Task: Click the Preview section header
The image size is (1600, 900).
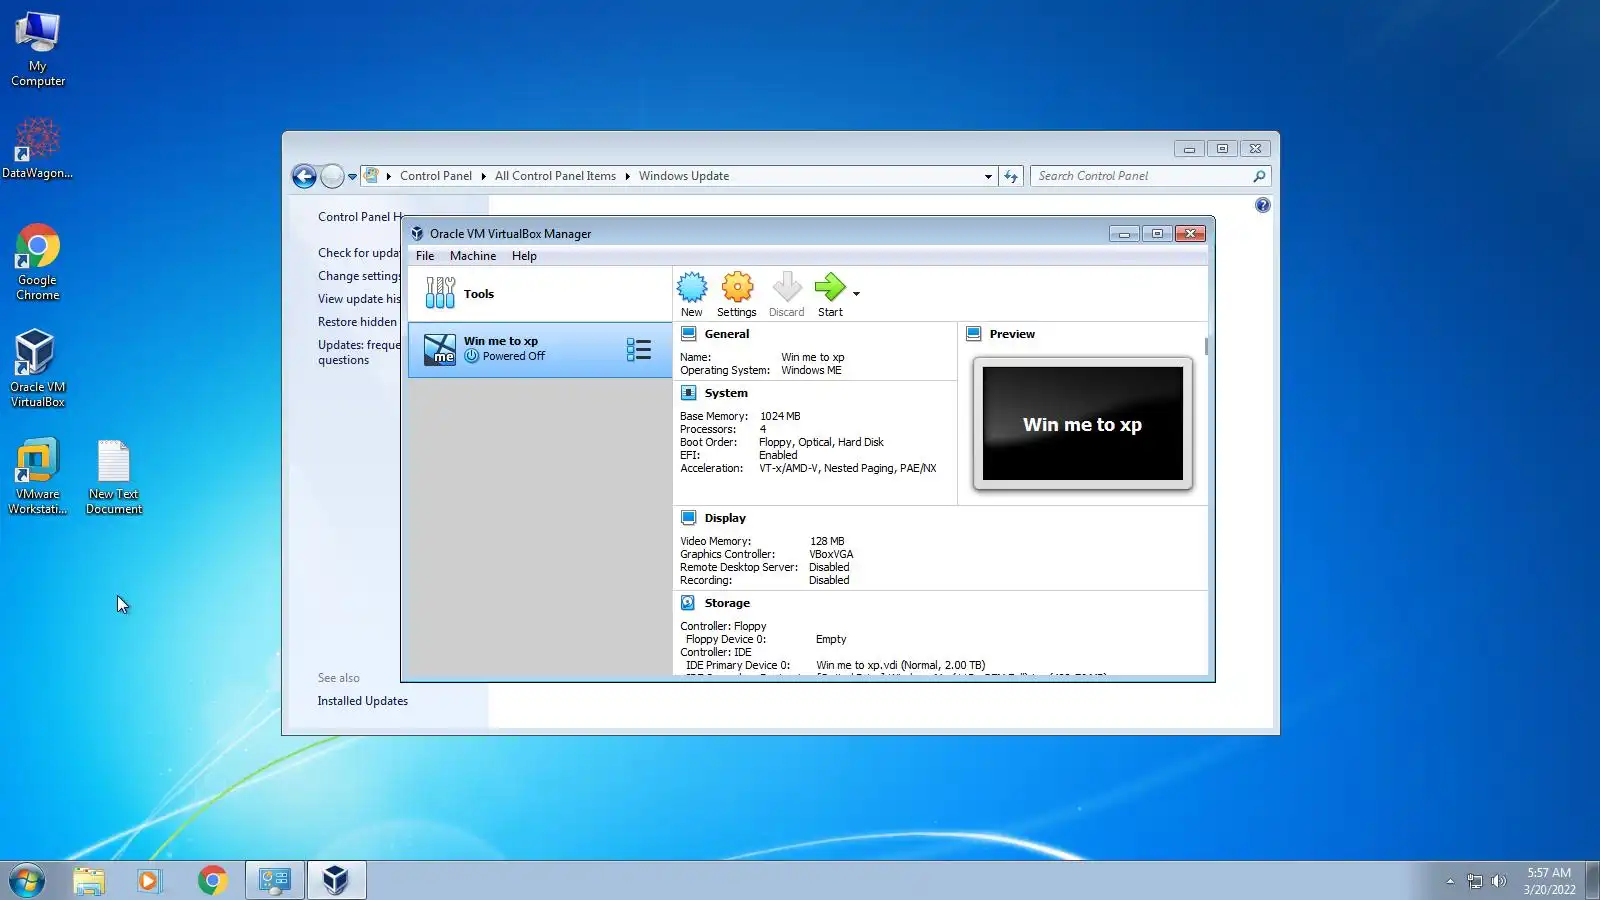Action: 1012,334
